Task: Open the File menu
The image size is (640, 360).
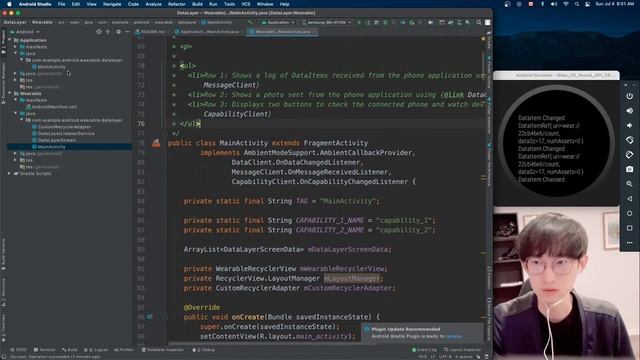Action: point(61,4)
